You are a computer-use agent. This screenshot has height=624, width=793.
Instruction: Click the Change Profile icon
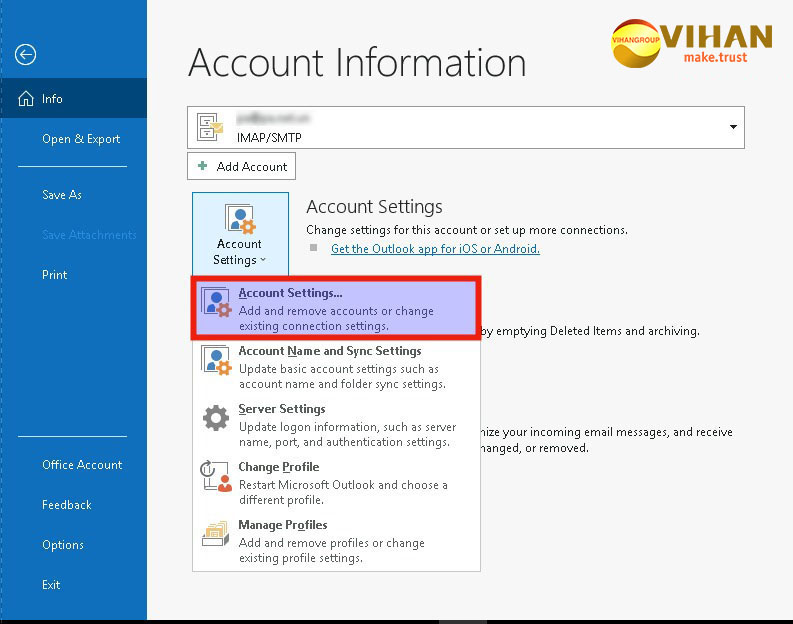pos(216,476)
